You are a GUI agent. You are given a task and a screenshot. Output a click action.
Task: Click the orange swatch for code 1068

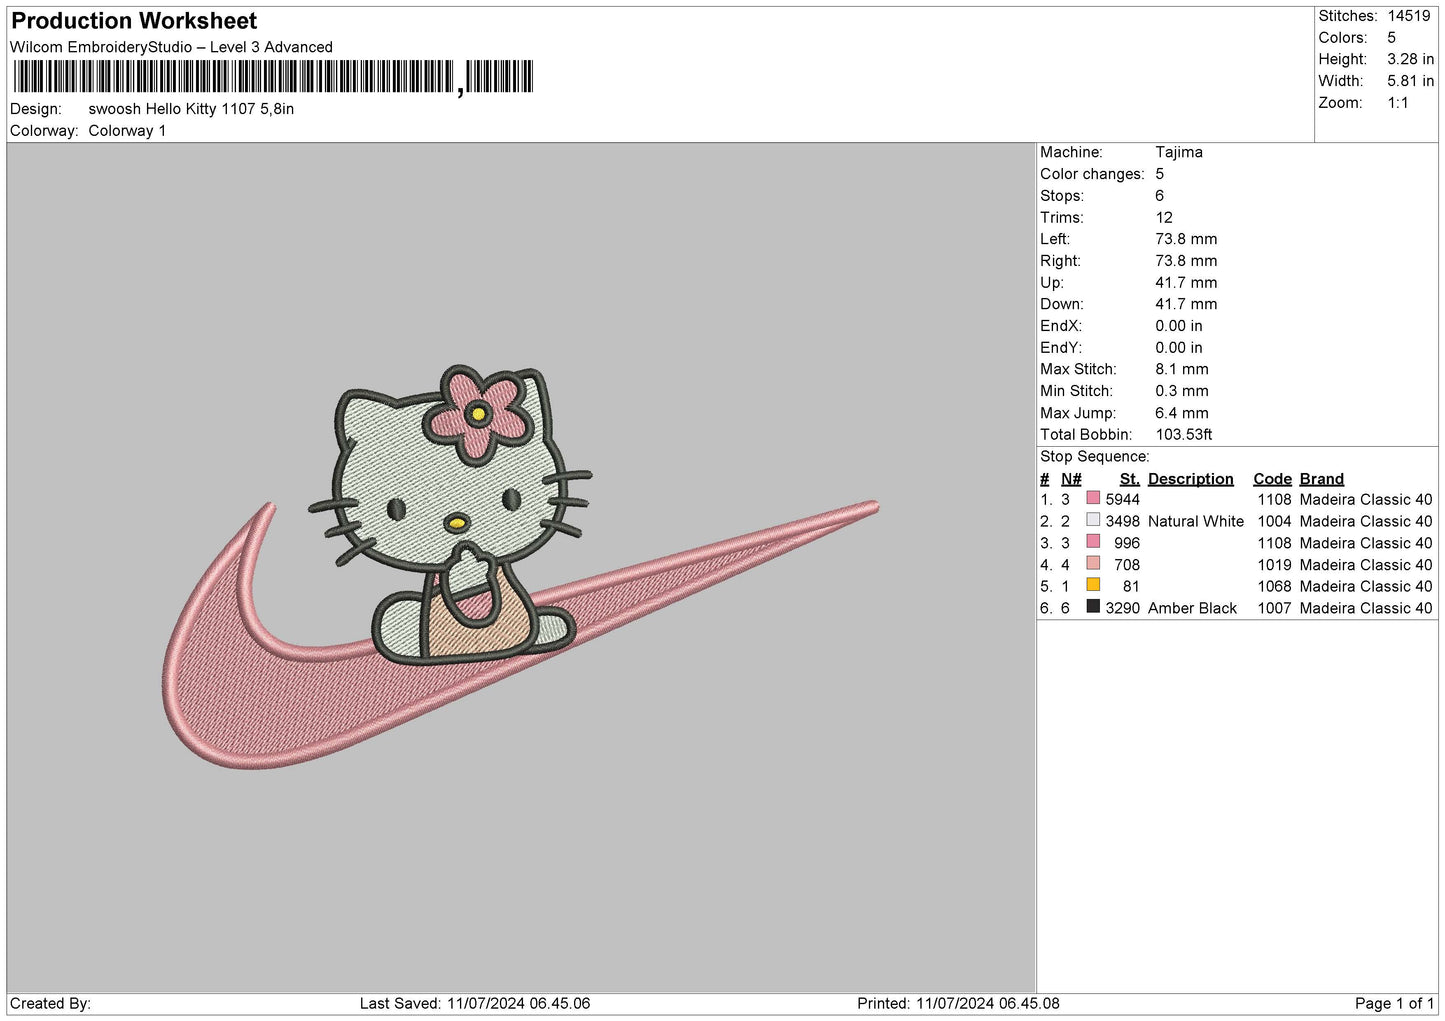click(1093, 585)
